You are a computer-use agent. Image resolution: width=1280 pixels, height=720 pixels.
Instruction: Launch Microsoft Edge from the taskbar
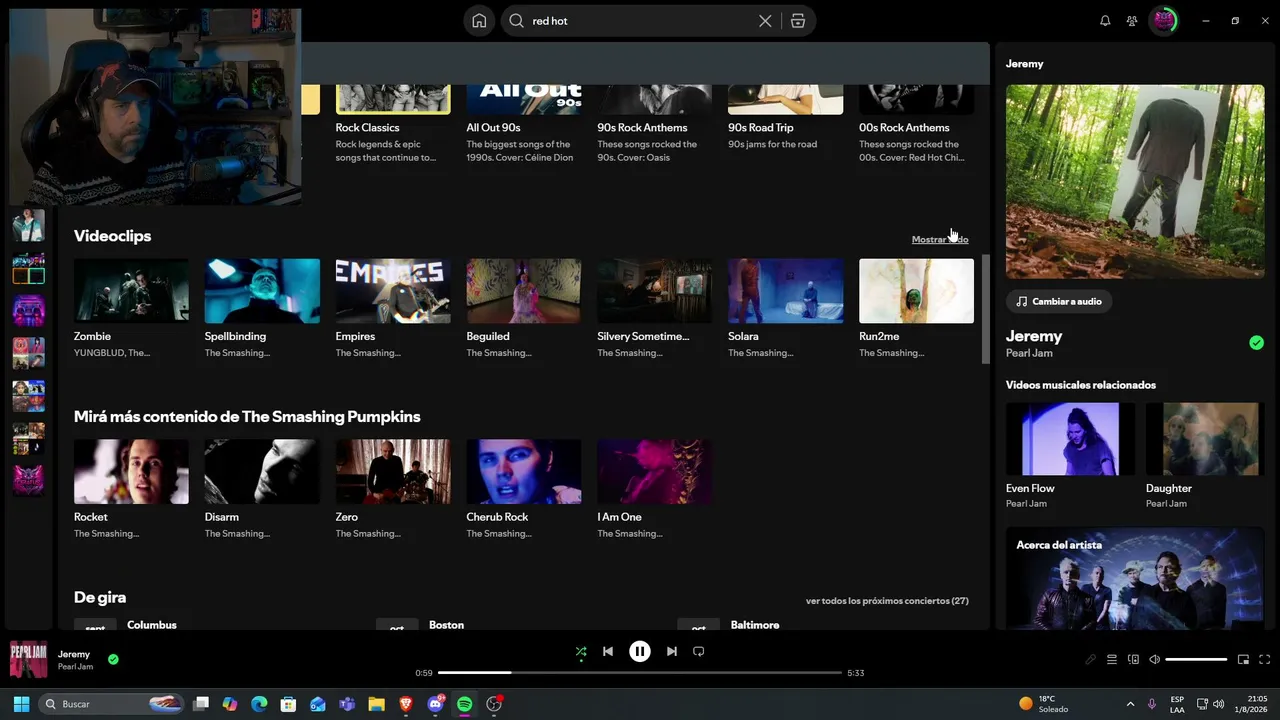pyautogui.click(x=259, y=704)
